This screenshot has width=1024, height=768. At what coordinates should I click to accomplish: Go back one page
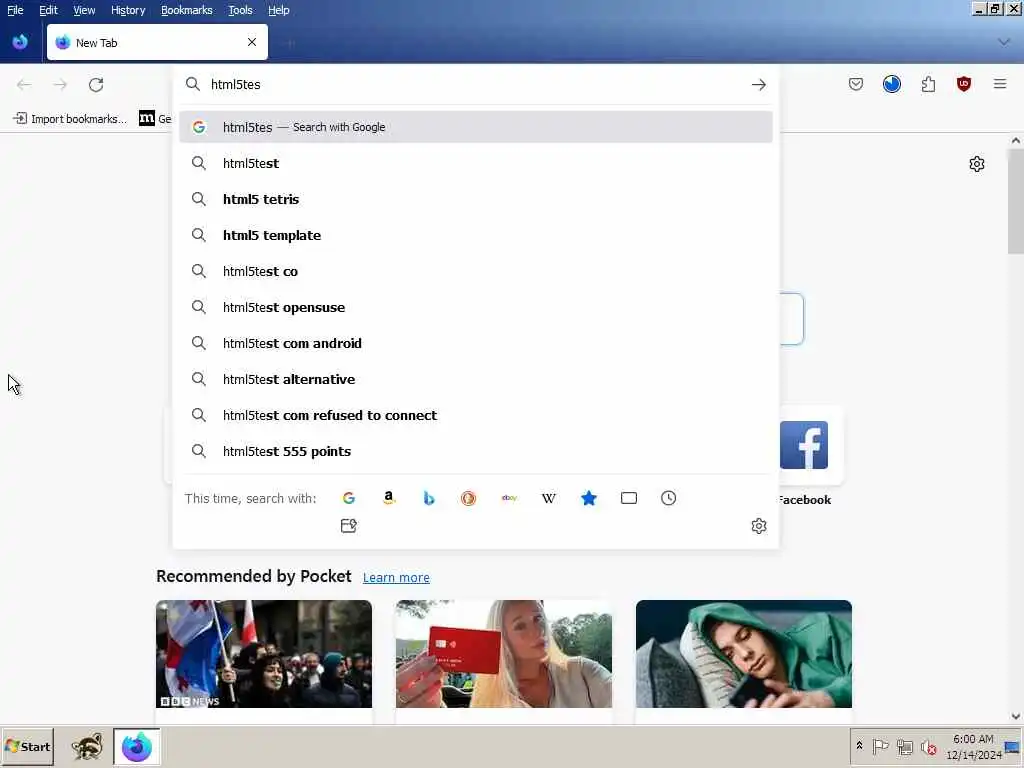click(x=24, y=84)
